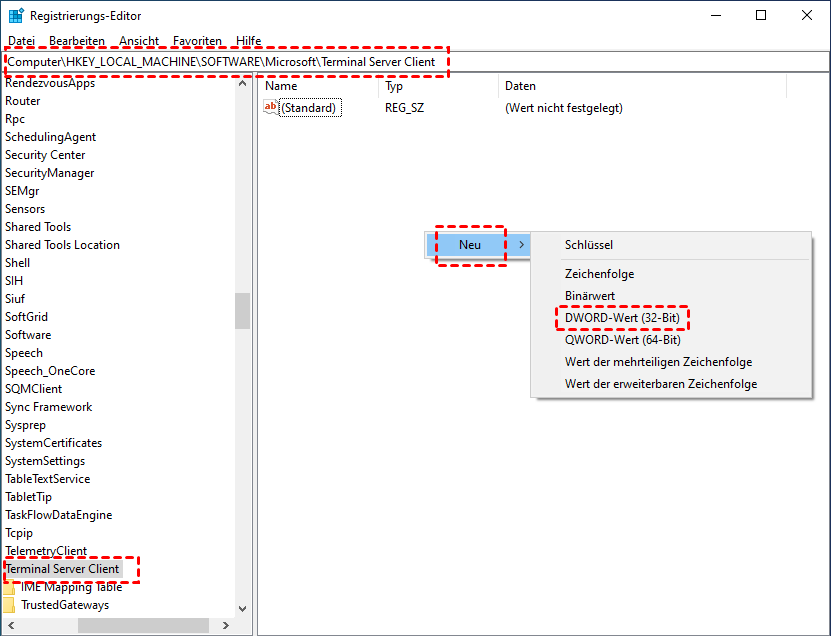The height and width of the screenshot is (636, 831).
Task: Expand the Neu submenu arrow
Action: [521, 245]
